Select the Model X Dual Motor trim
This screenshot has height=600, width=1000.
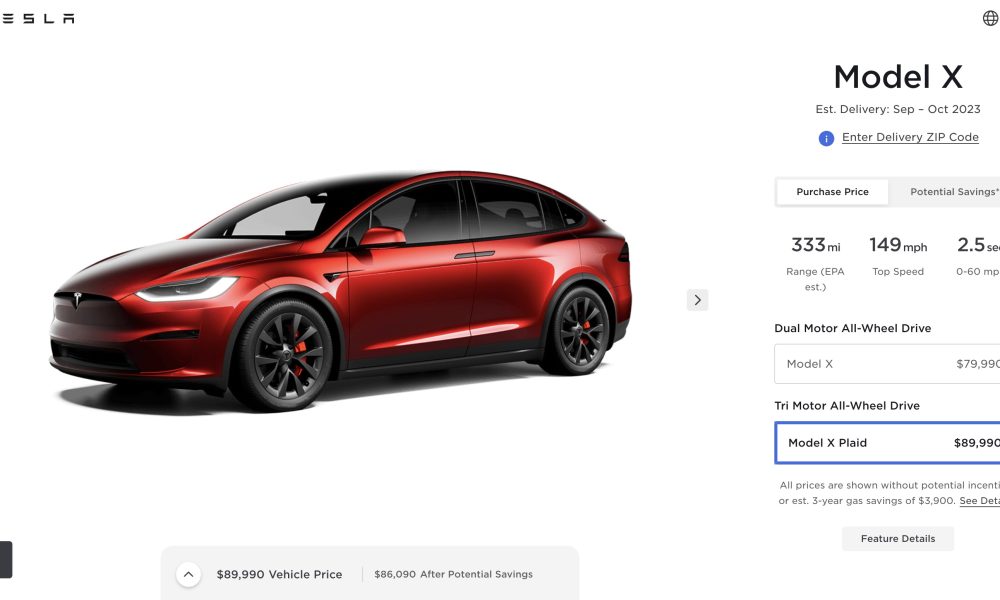(887, 364)
